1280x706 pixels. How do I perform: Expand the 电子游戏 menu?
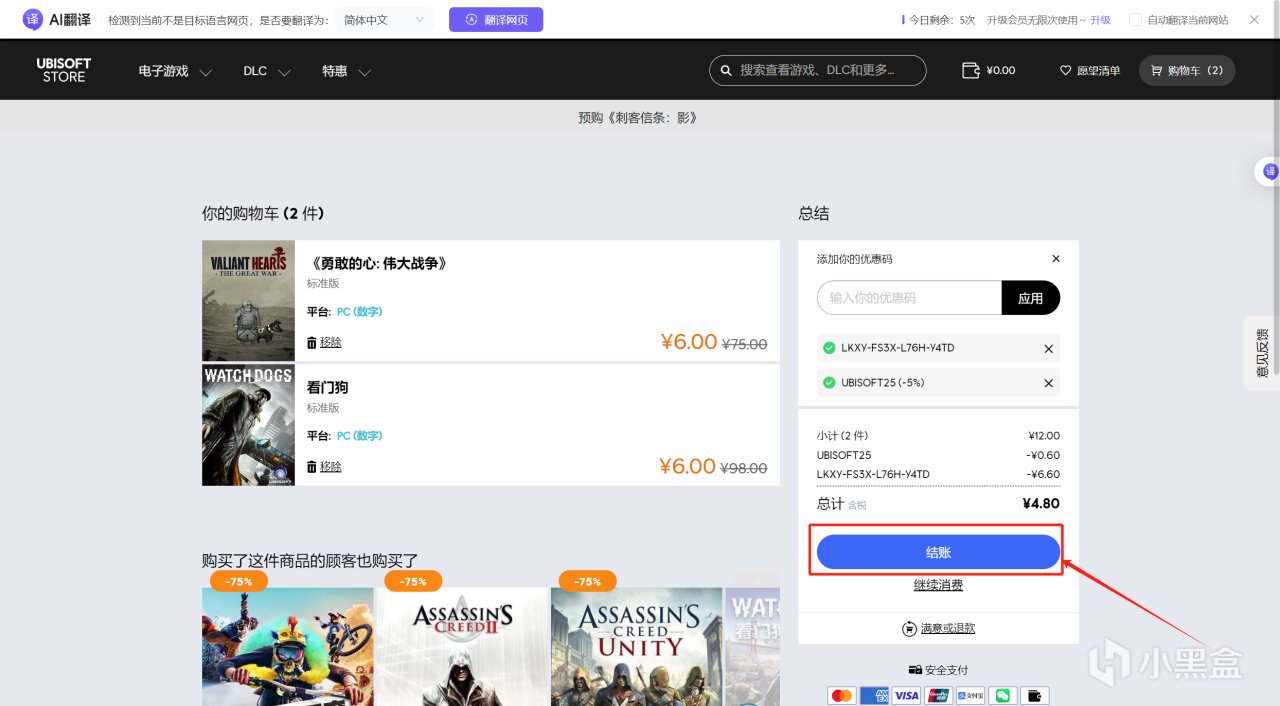click(x=176, y=71)
